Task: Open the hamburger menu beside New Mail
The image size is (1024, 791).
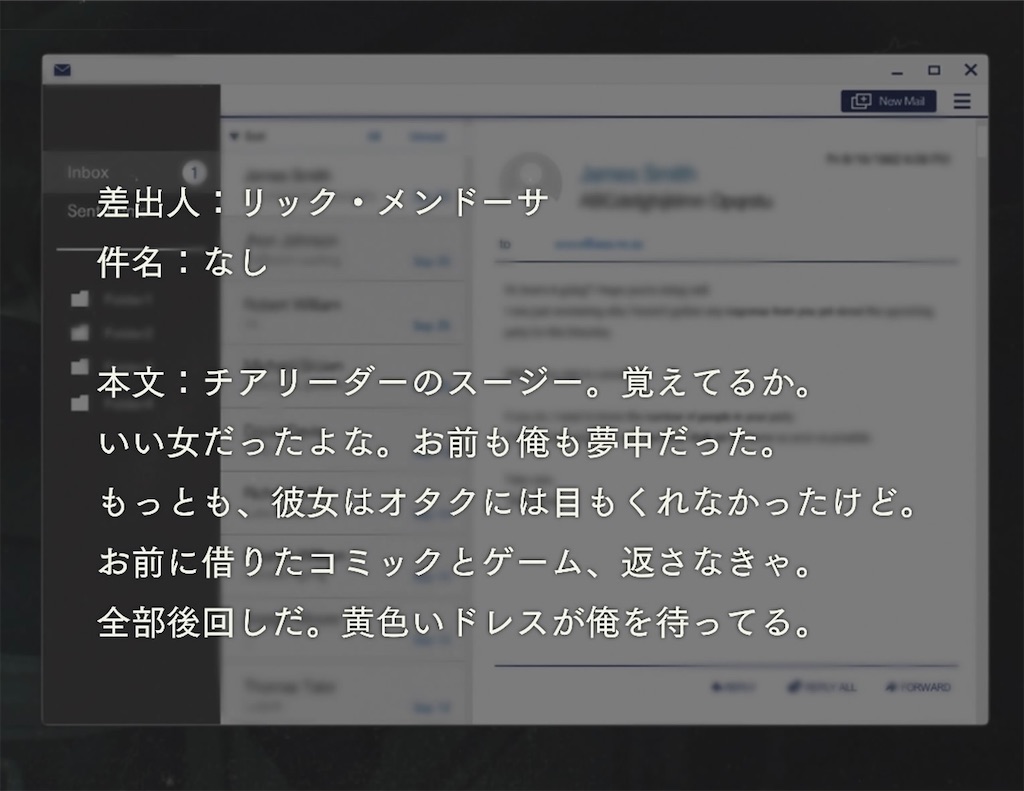Action: click(x=962, y=101)
